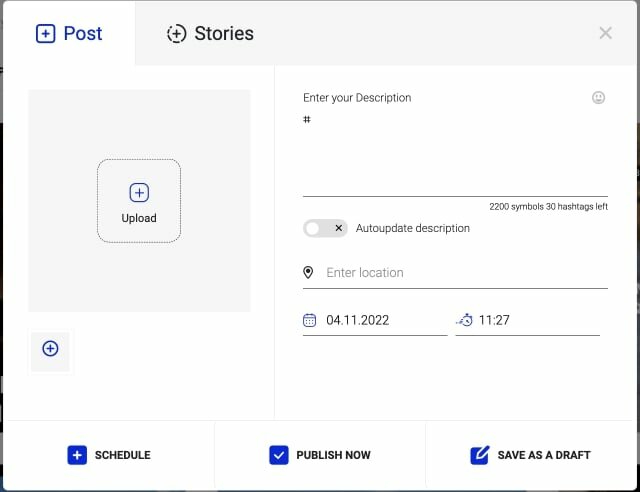Click the pencil icon for Save as Draft

click(480, 455)
